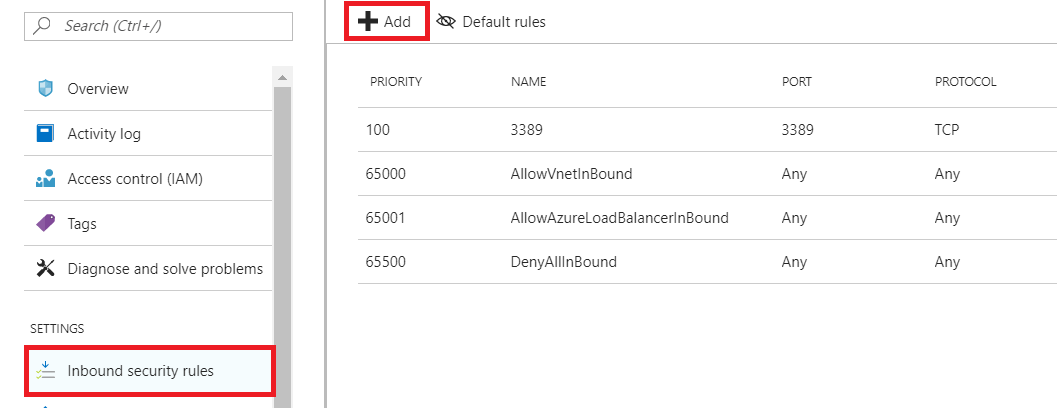The image size is (1057, 408).
Task: Open the 3389 rule row
Action: tap(526, 130)
